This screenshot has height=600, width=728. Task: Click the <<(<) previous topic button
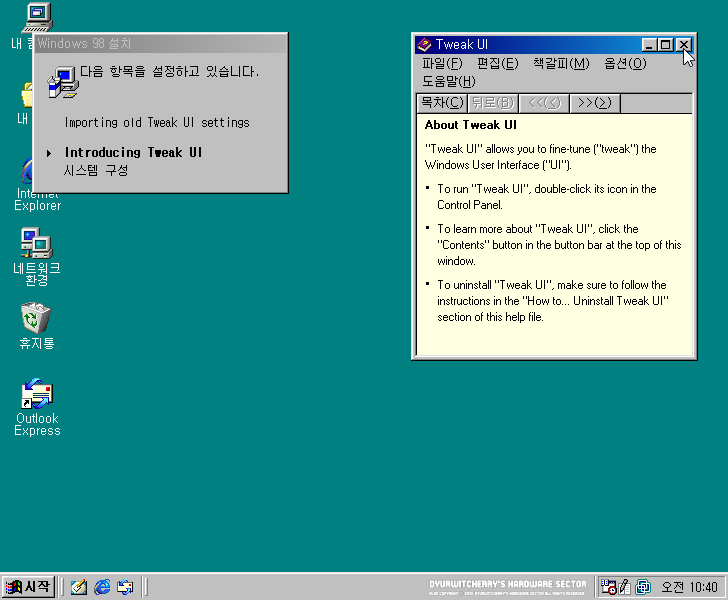(x=545, y=103)
